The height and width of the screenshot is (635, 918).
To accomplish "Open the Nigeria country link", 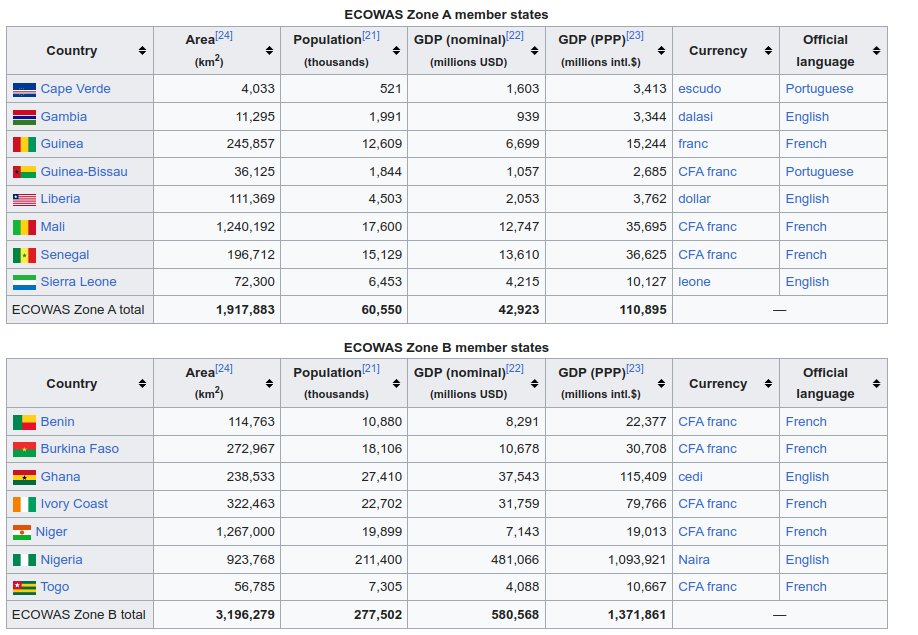I will [x=61, y=560].
